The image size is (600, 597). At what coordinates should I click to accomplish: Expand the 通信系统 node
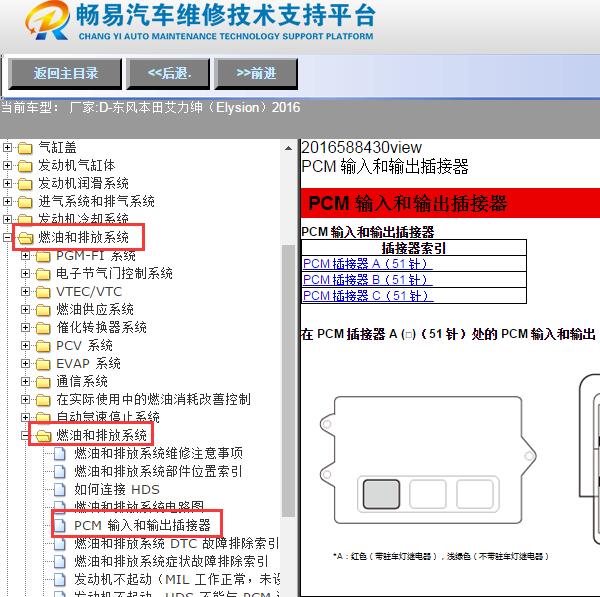click(25, 381)
